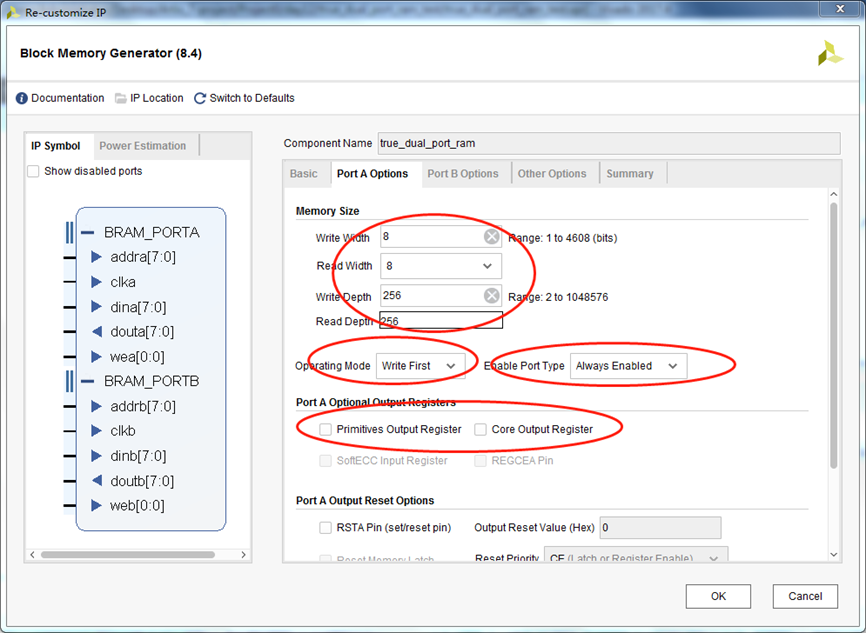Click the options panel vertical scrollbar
The height and width of the screenshot is (633, 866).
[833, 336]
